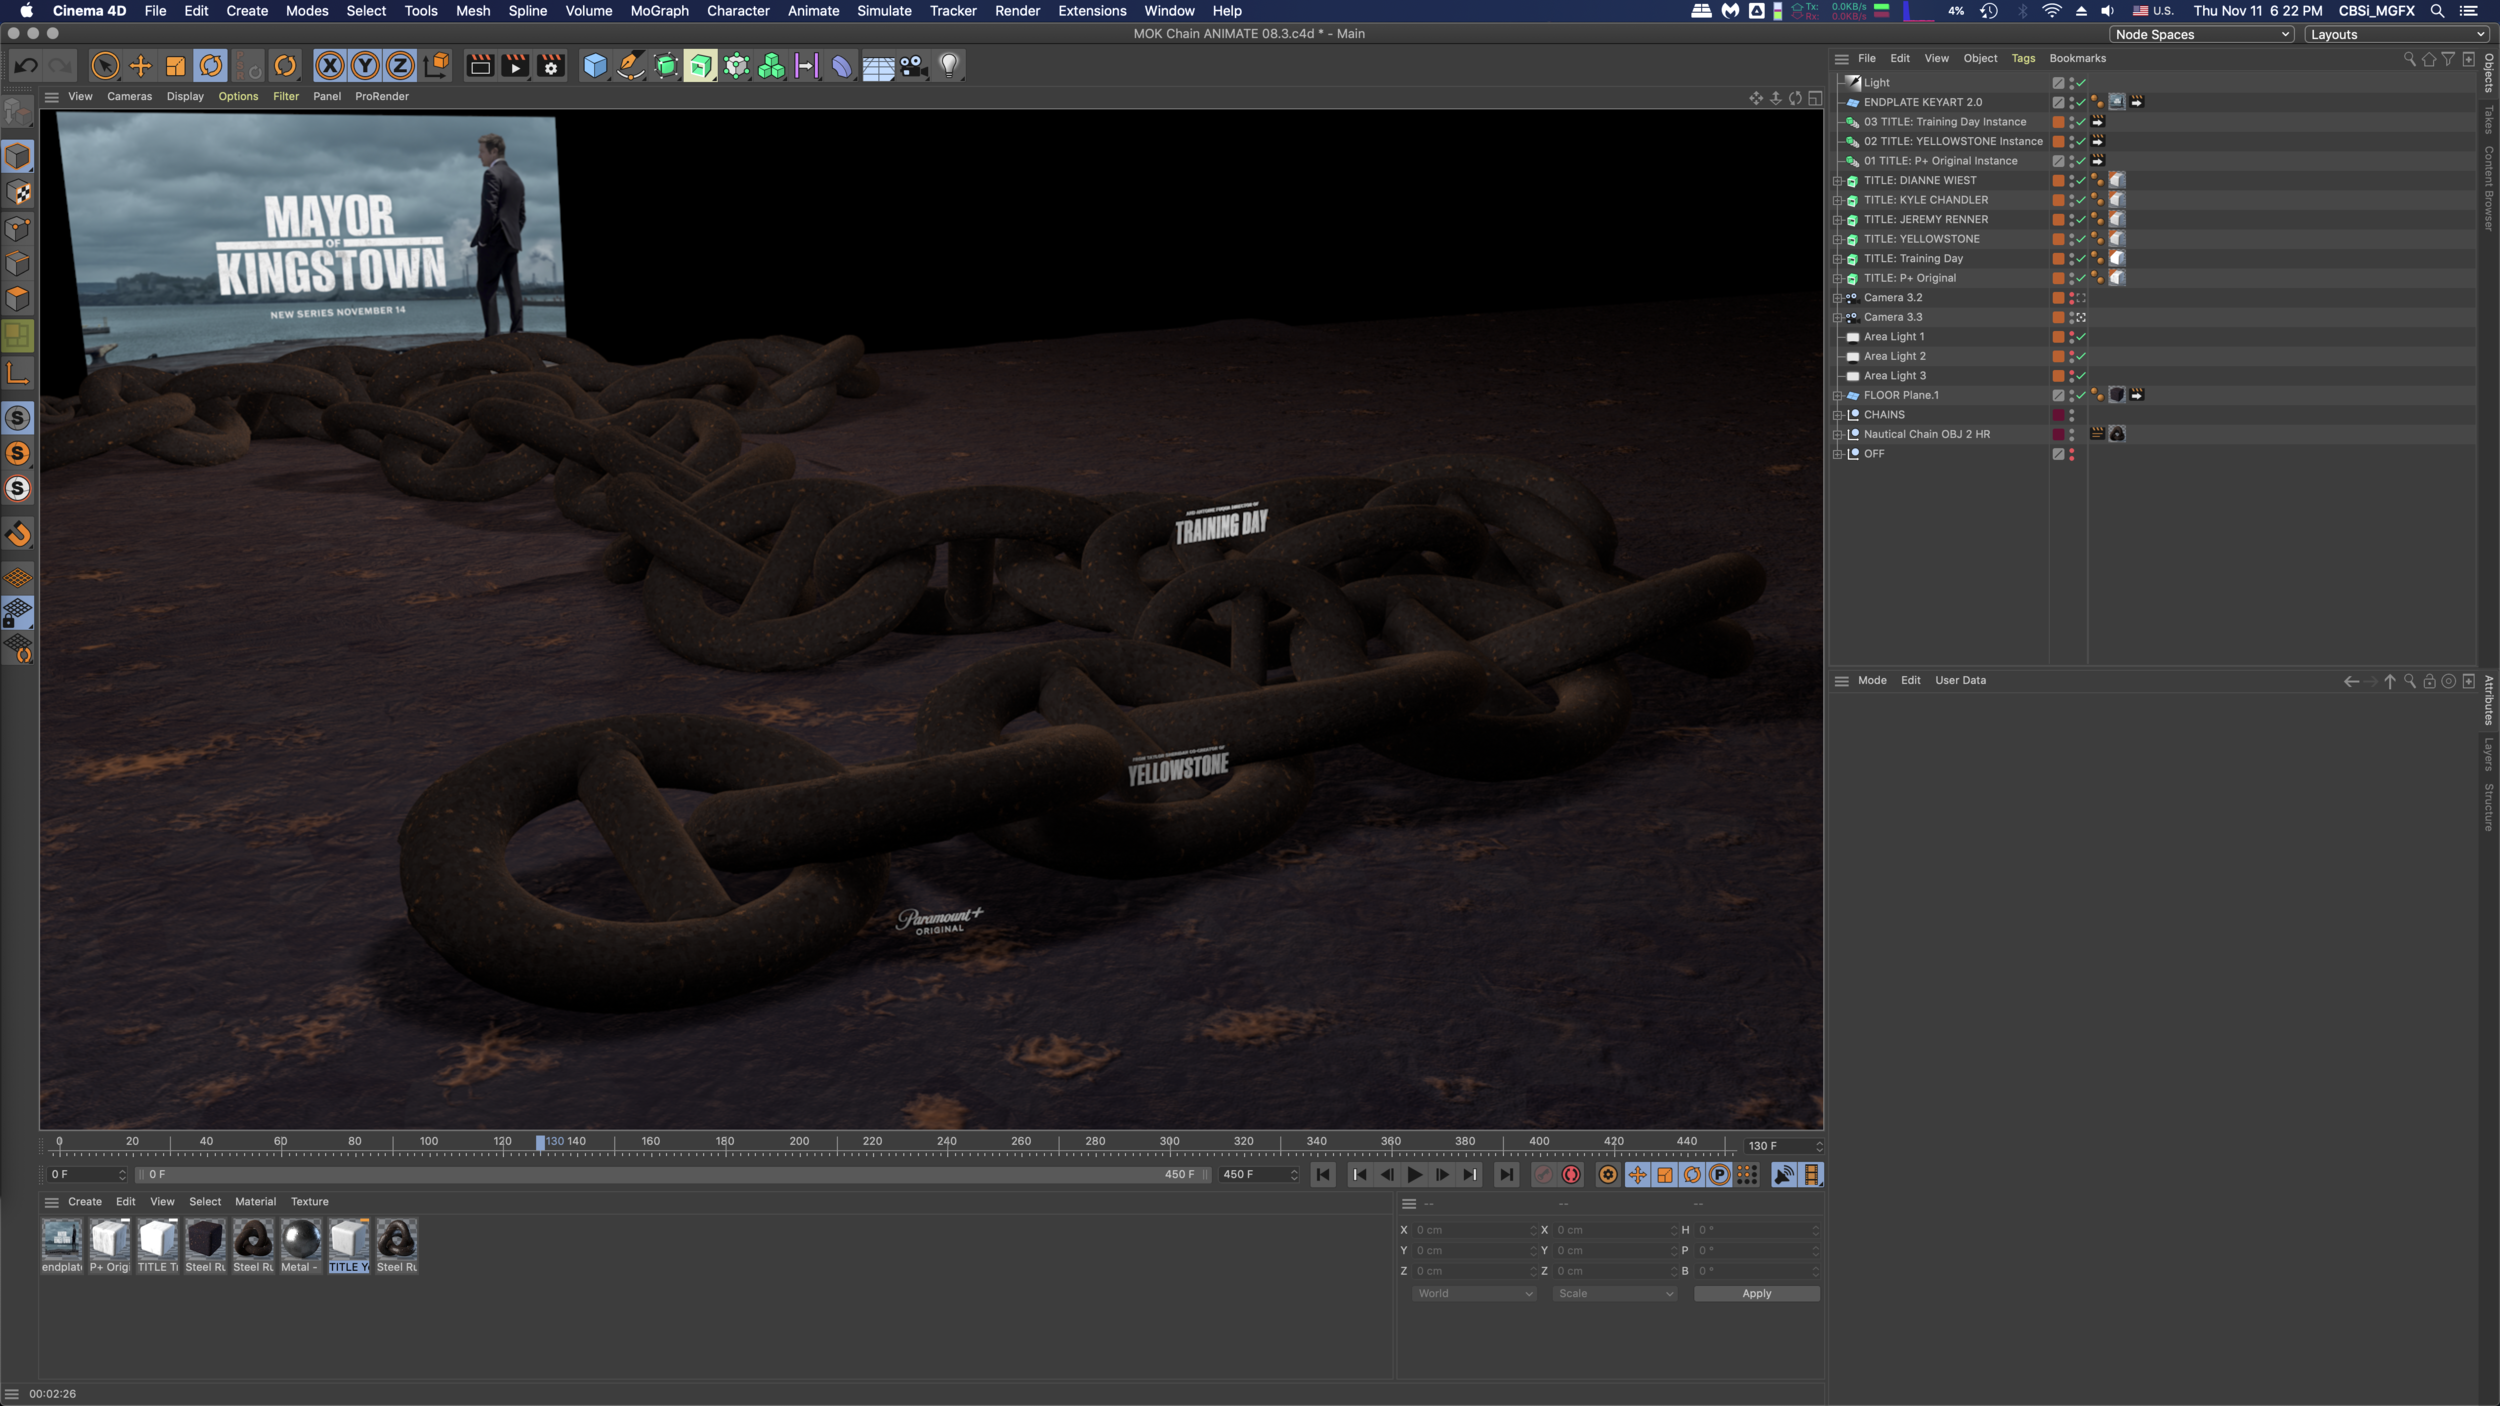Add a Camera object from toolbar
Image resolution: width=2500 pixels, height=1406 pixels.
click(x=913, y=66)
